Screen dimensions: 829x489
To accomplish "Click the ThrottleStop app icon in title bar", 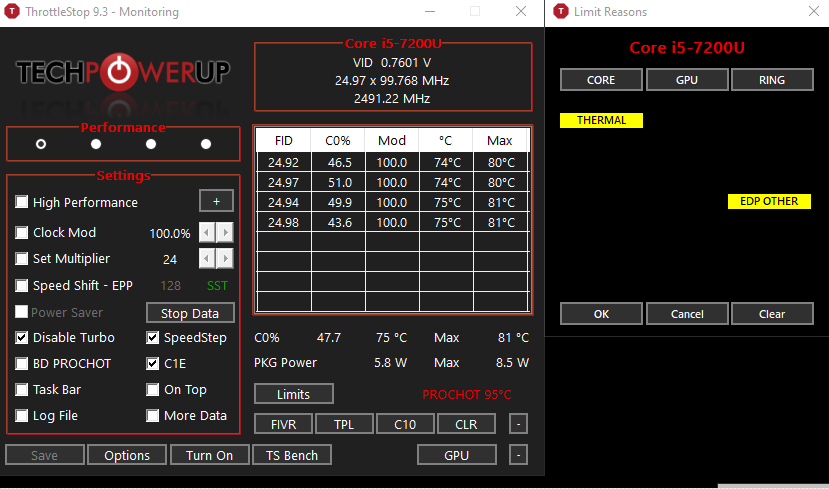I will [12, 12].
